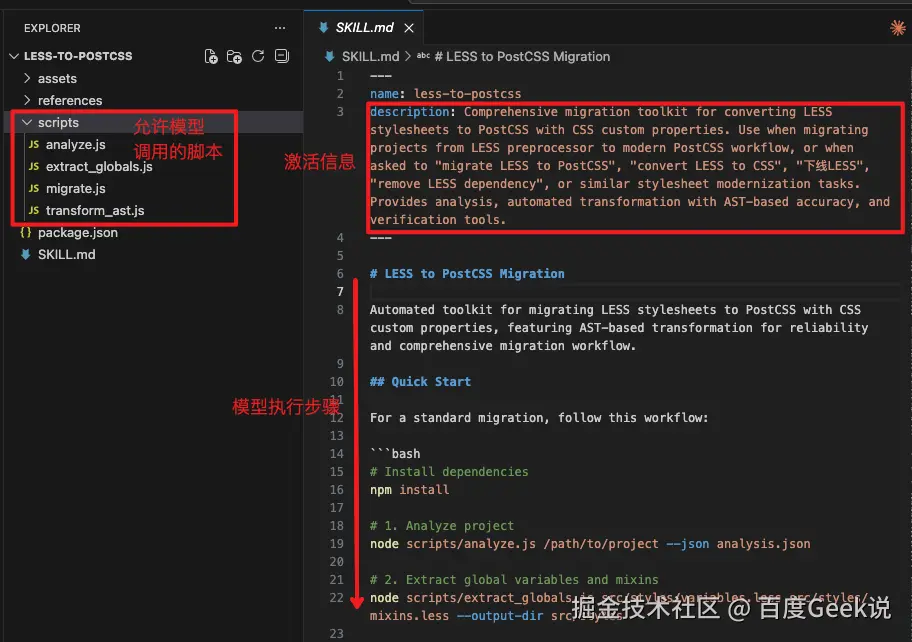912x642 pixels.
Task: Expand the assets folder chevron
Action: (x=27, y=78)
